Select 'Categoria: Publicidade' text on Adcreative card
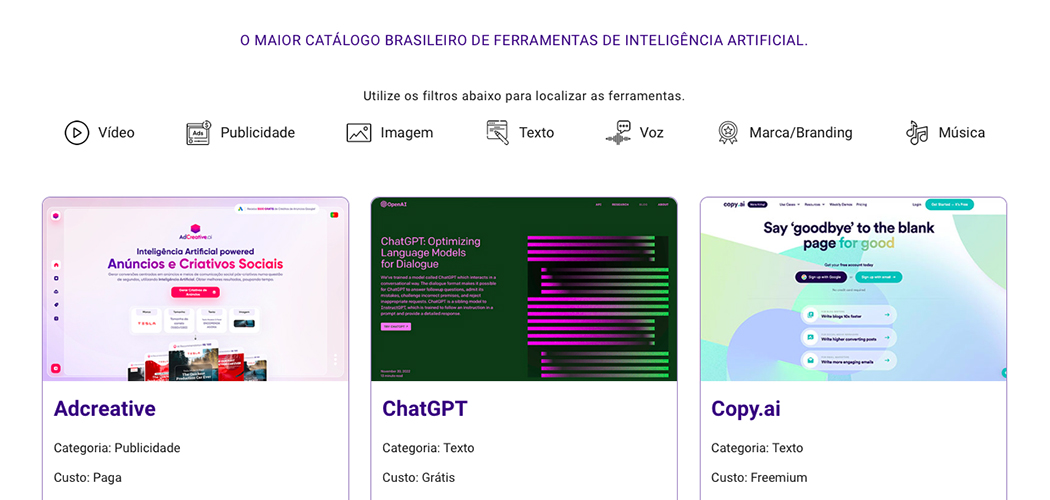1050x500 pixels. pos(117,448)
